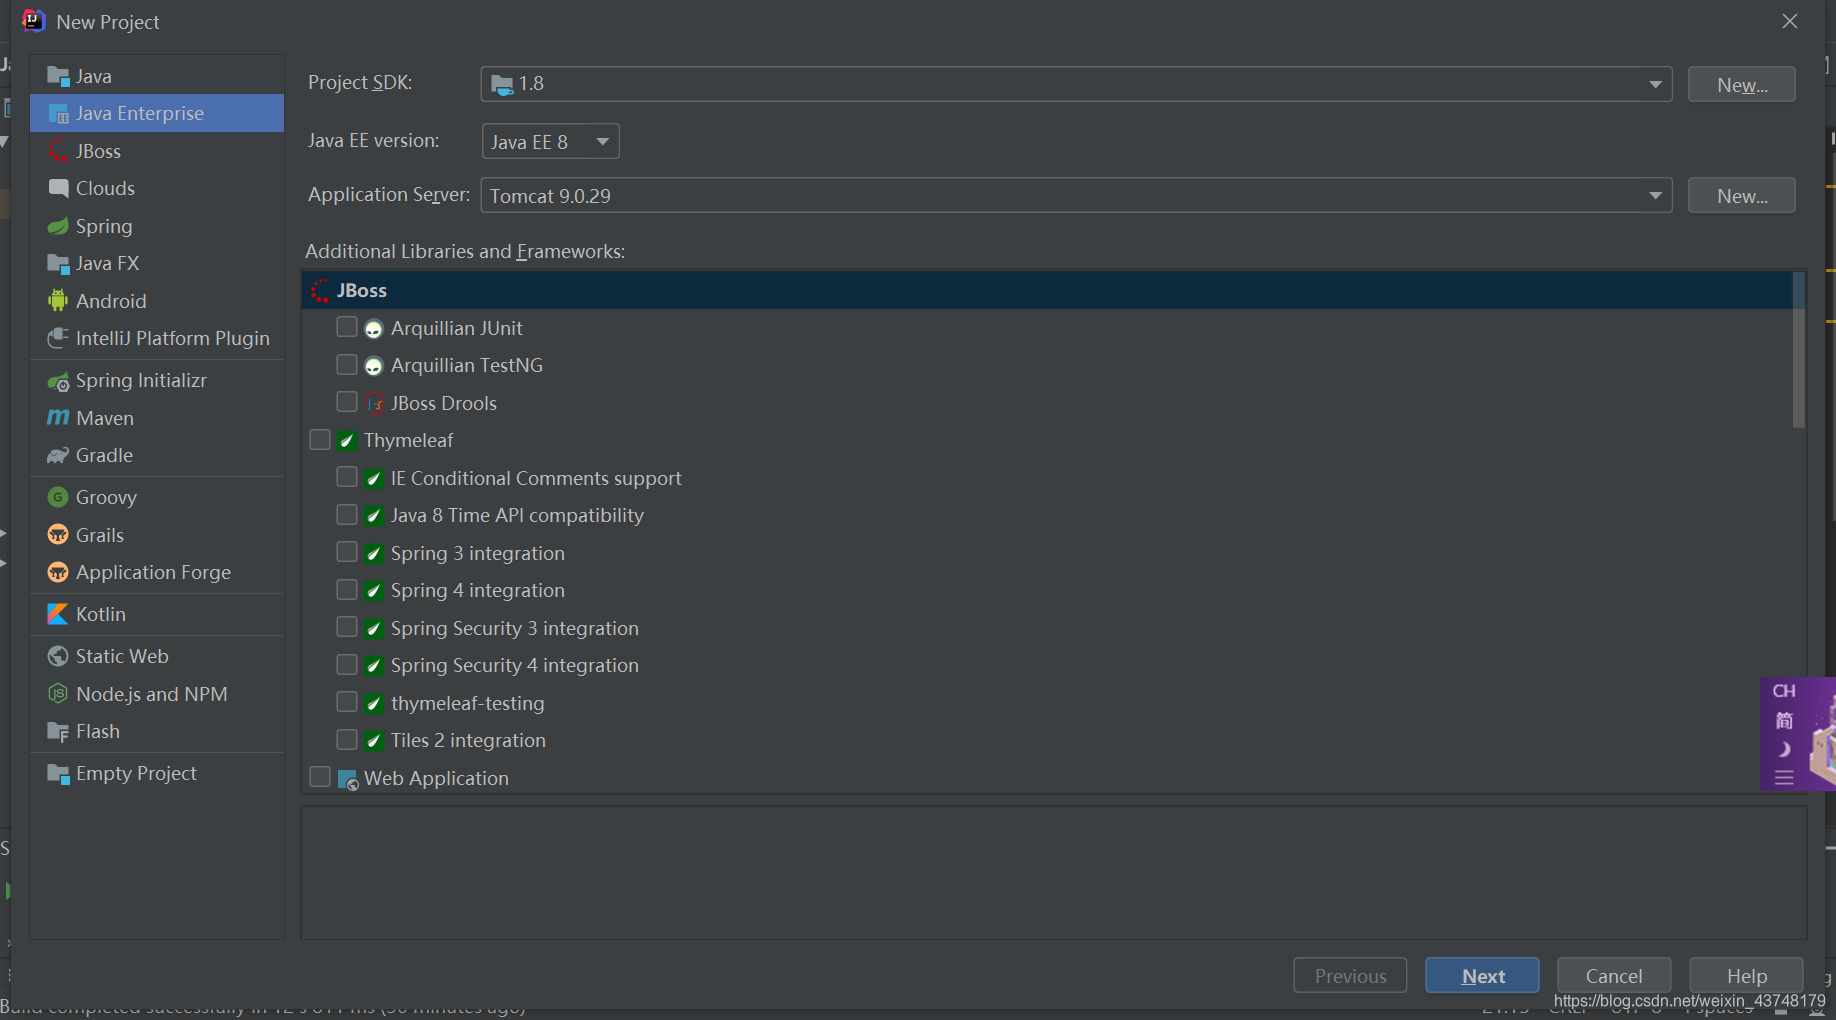Click the Help button
The image size is (1836, 1020).
tap(1746, 976)
